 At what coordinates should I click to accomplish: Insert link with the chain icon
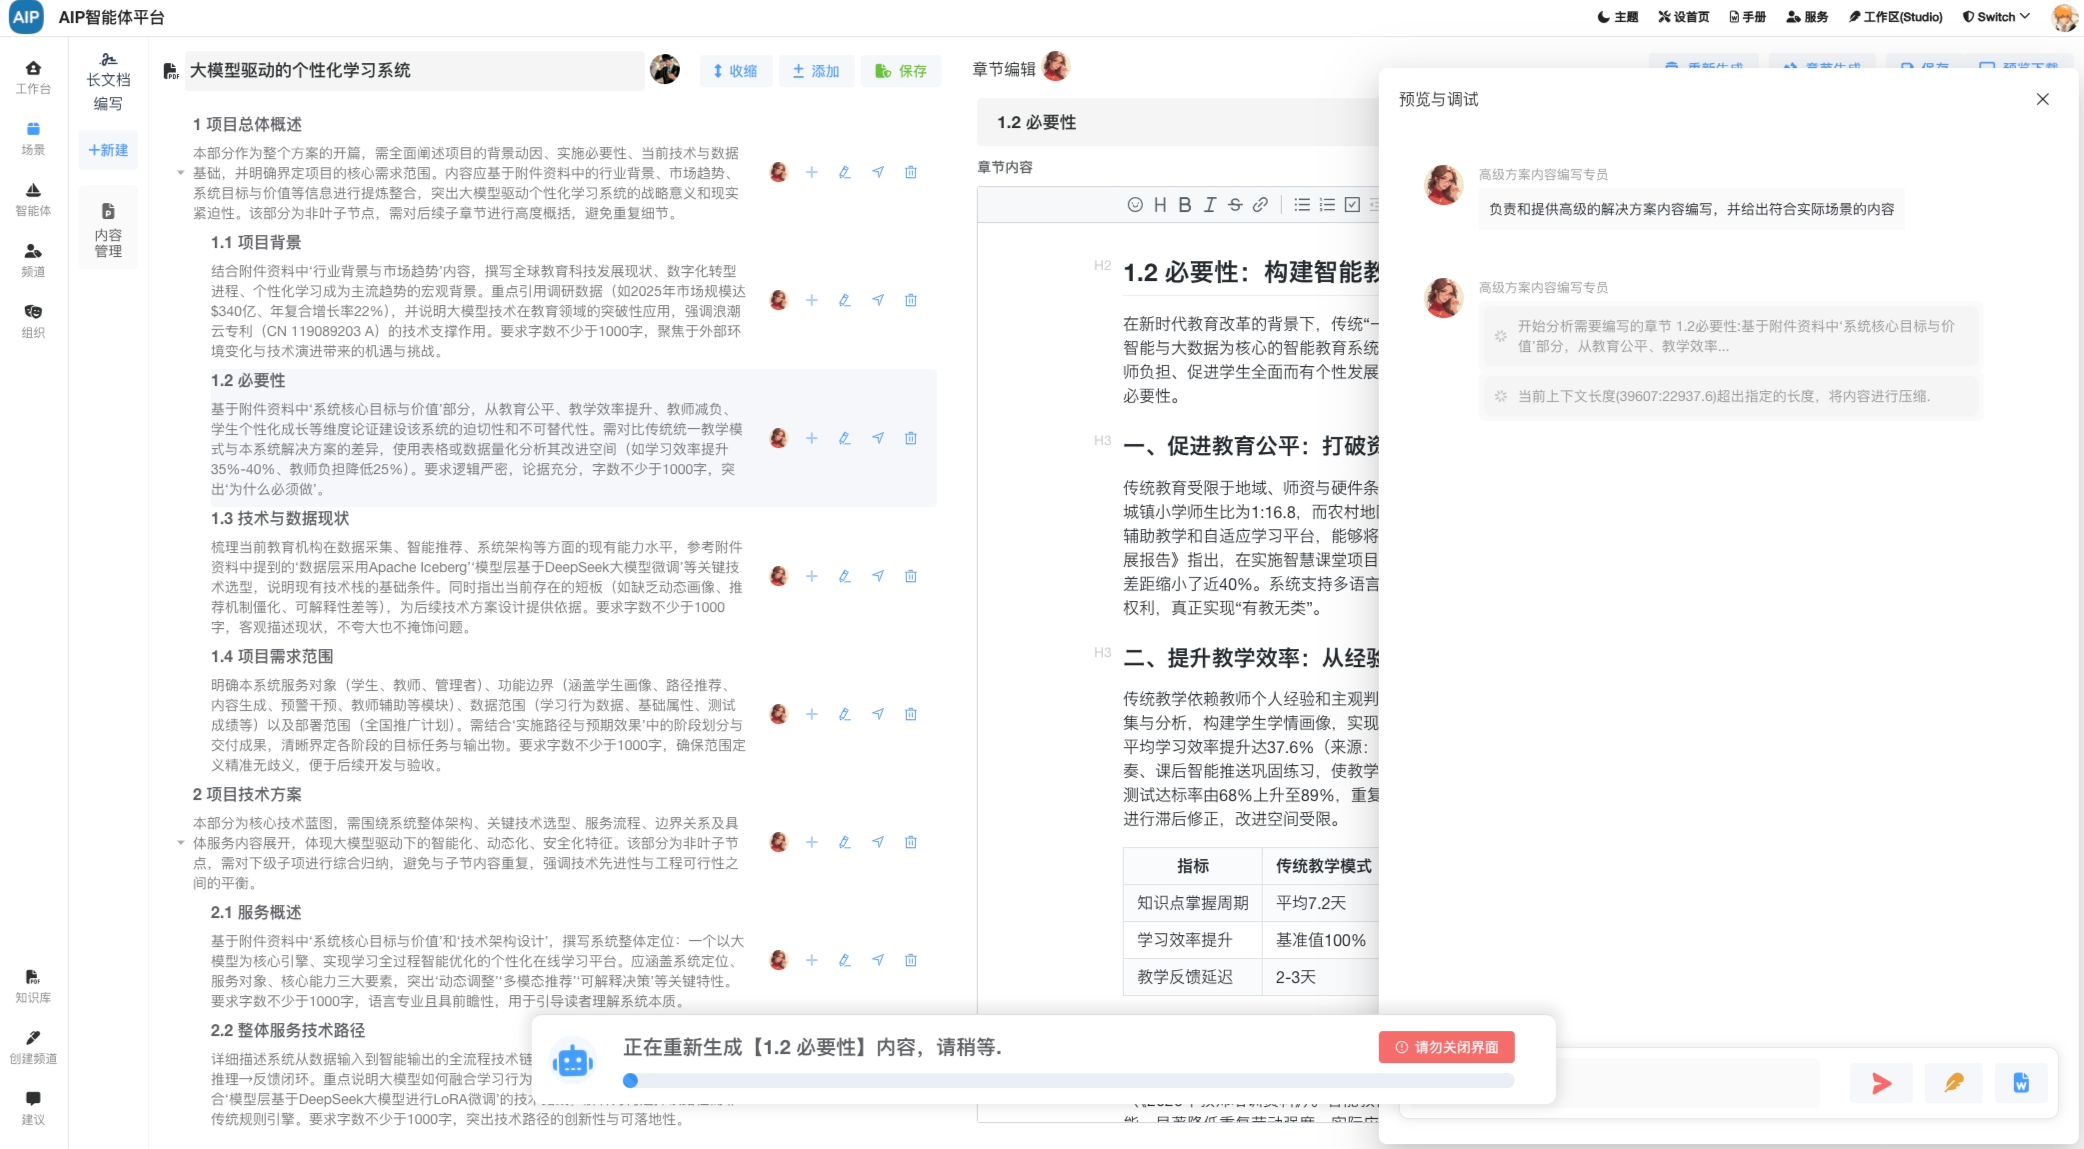pyautogui.click(x=1260, y=205)
